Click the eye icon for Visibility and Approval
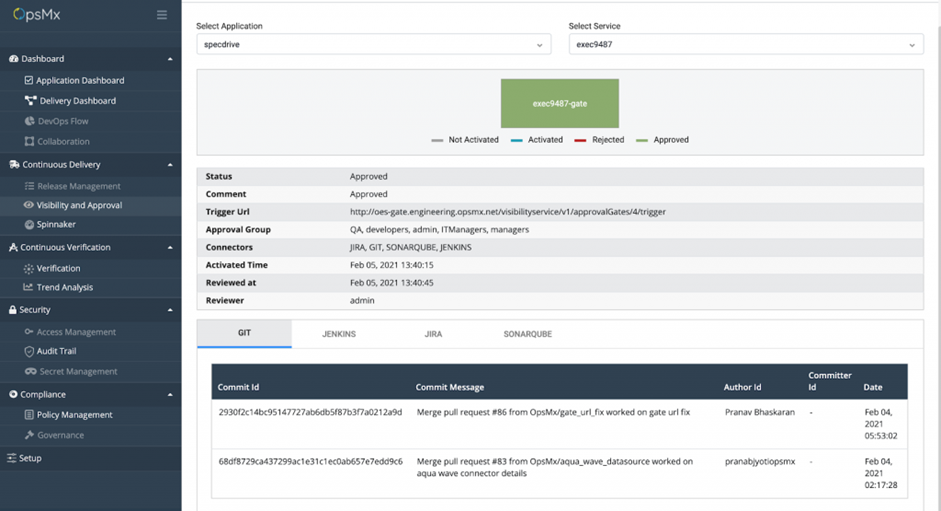The height and width of the screenshot is (511, 941). point(29,205)
